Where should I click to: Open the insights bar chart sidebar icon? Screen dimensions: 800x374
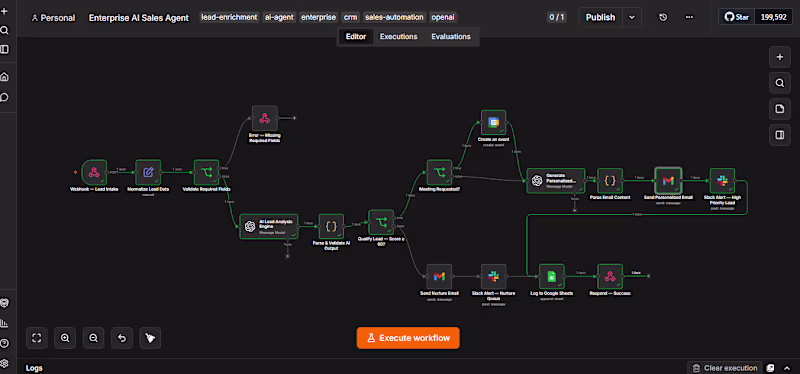tap(5, 323)
